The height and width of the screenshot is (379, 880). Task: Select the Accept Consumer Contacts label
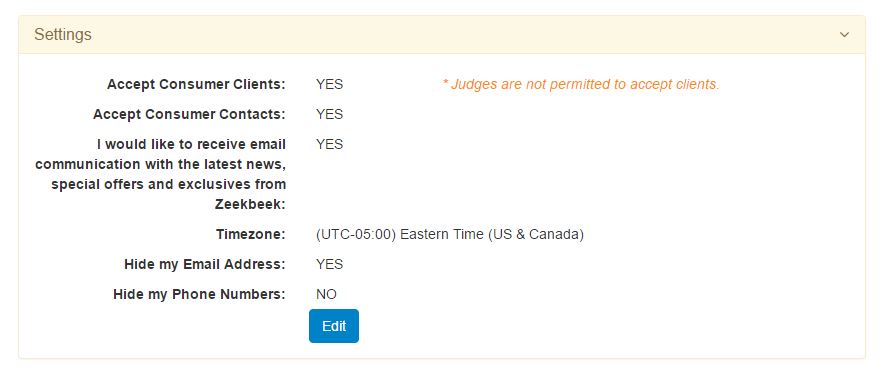coord(189,115)
